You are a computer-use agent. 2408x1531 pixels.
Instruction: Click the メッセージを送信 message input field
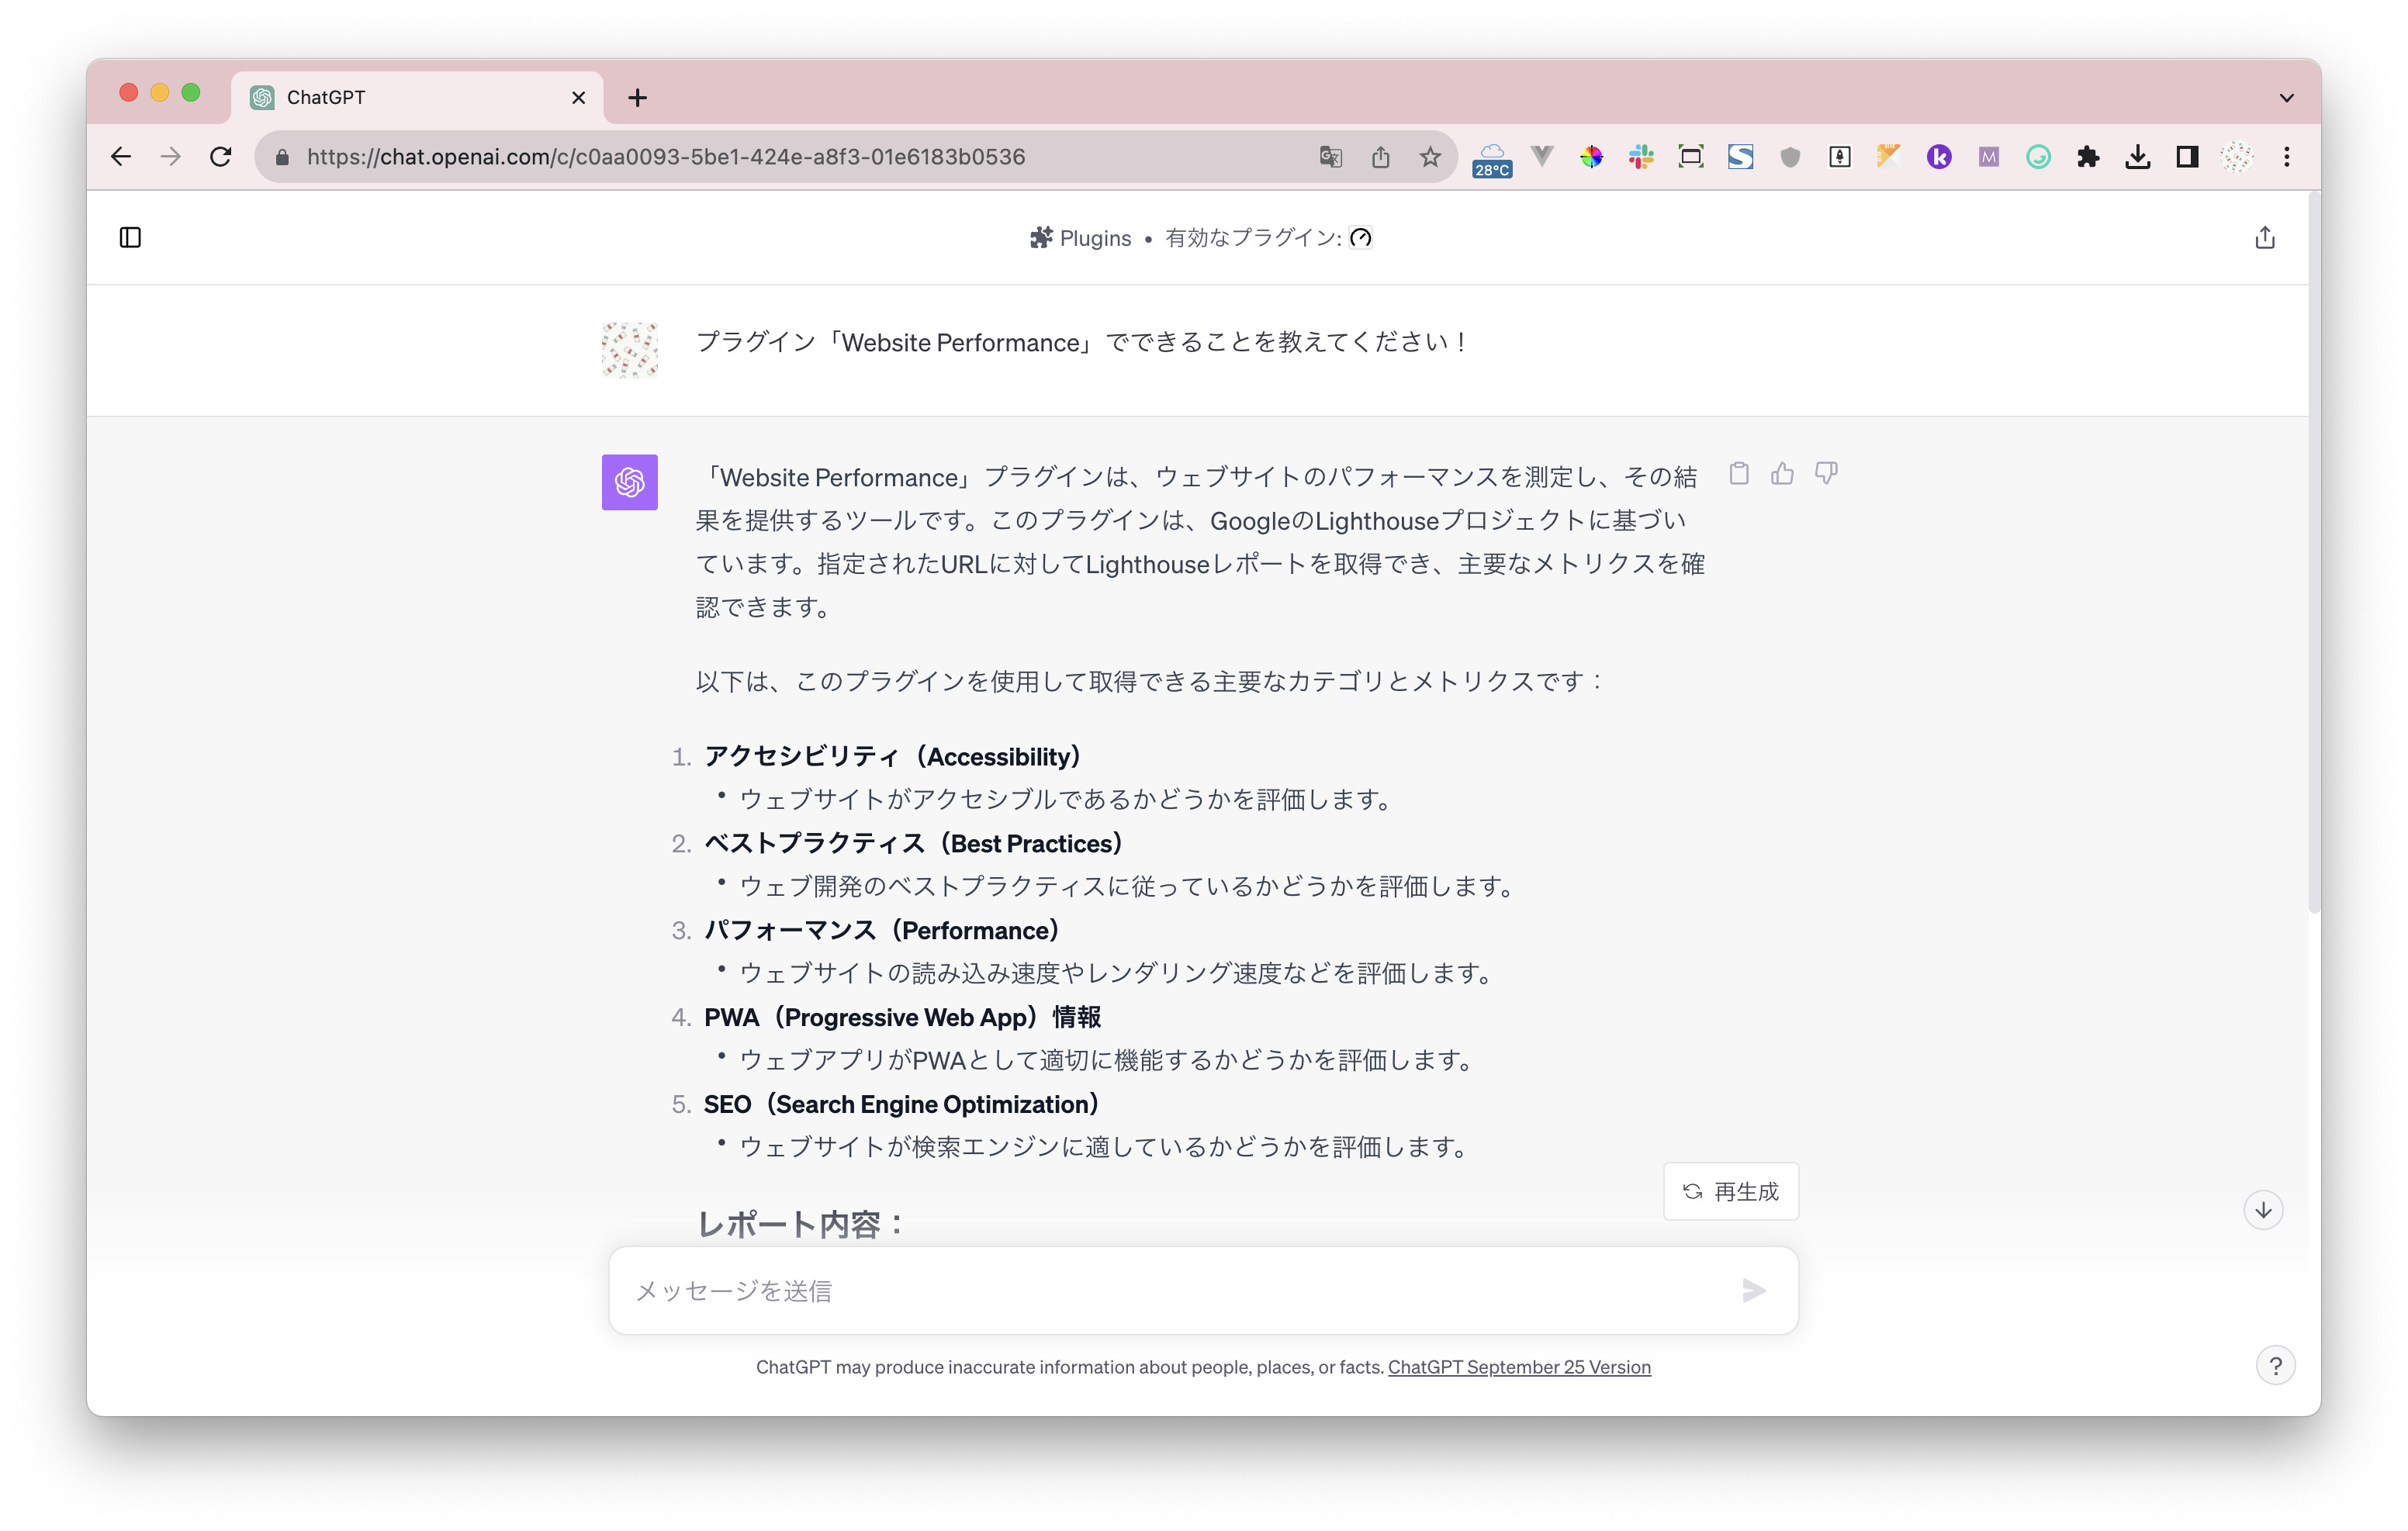click(1170, 1290)
